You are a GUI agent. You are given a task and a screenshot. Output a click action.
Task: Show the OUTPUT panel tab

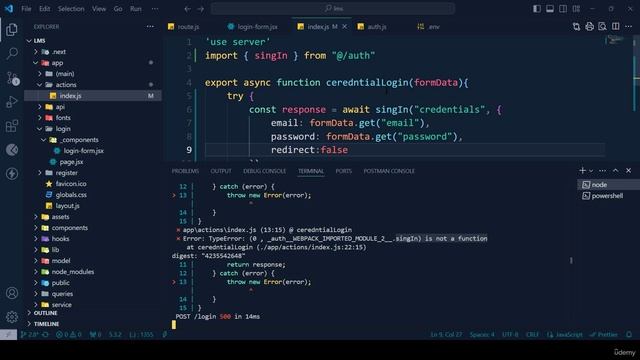[221, 171]
